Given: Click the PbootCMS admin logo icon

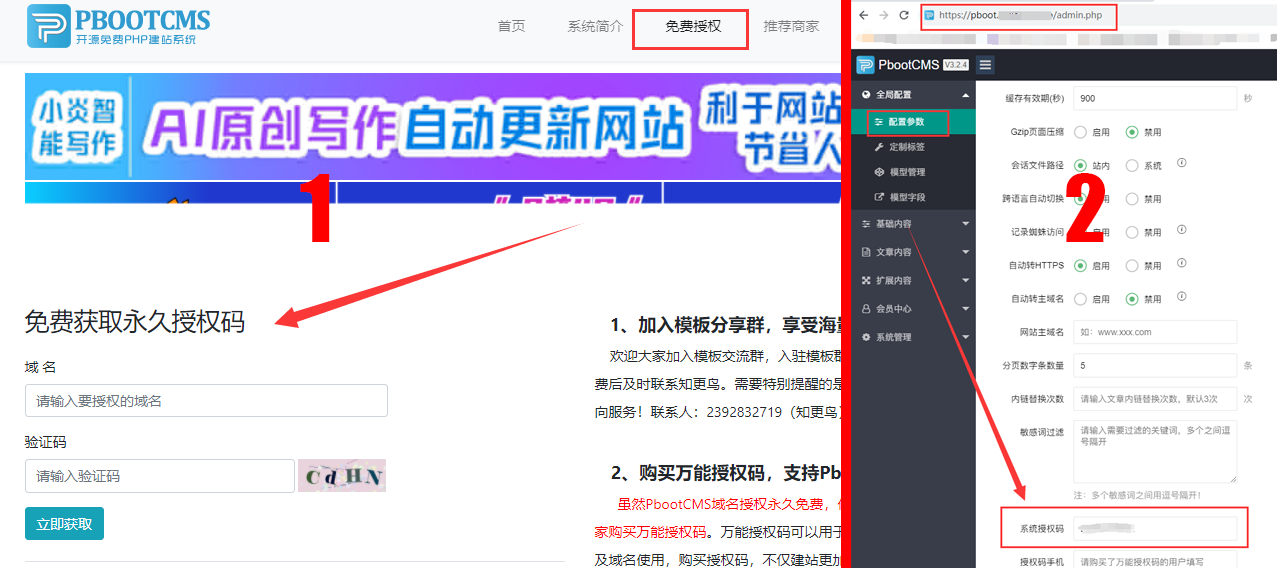Looking at the screenshot, I should [x=866, y=65].
